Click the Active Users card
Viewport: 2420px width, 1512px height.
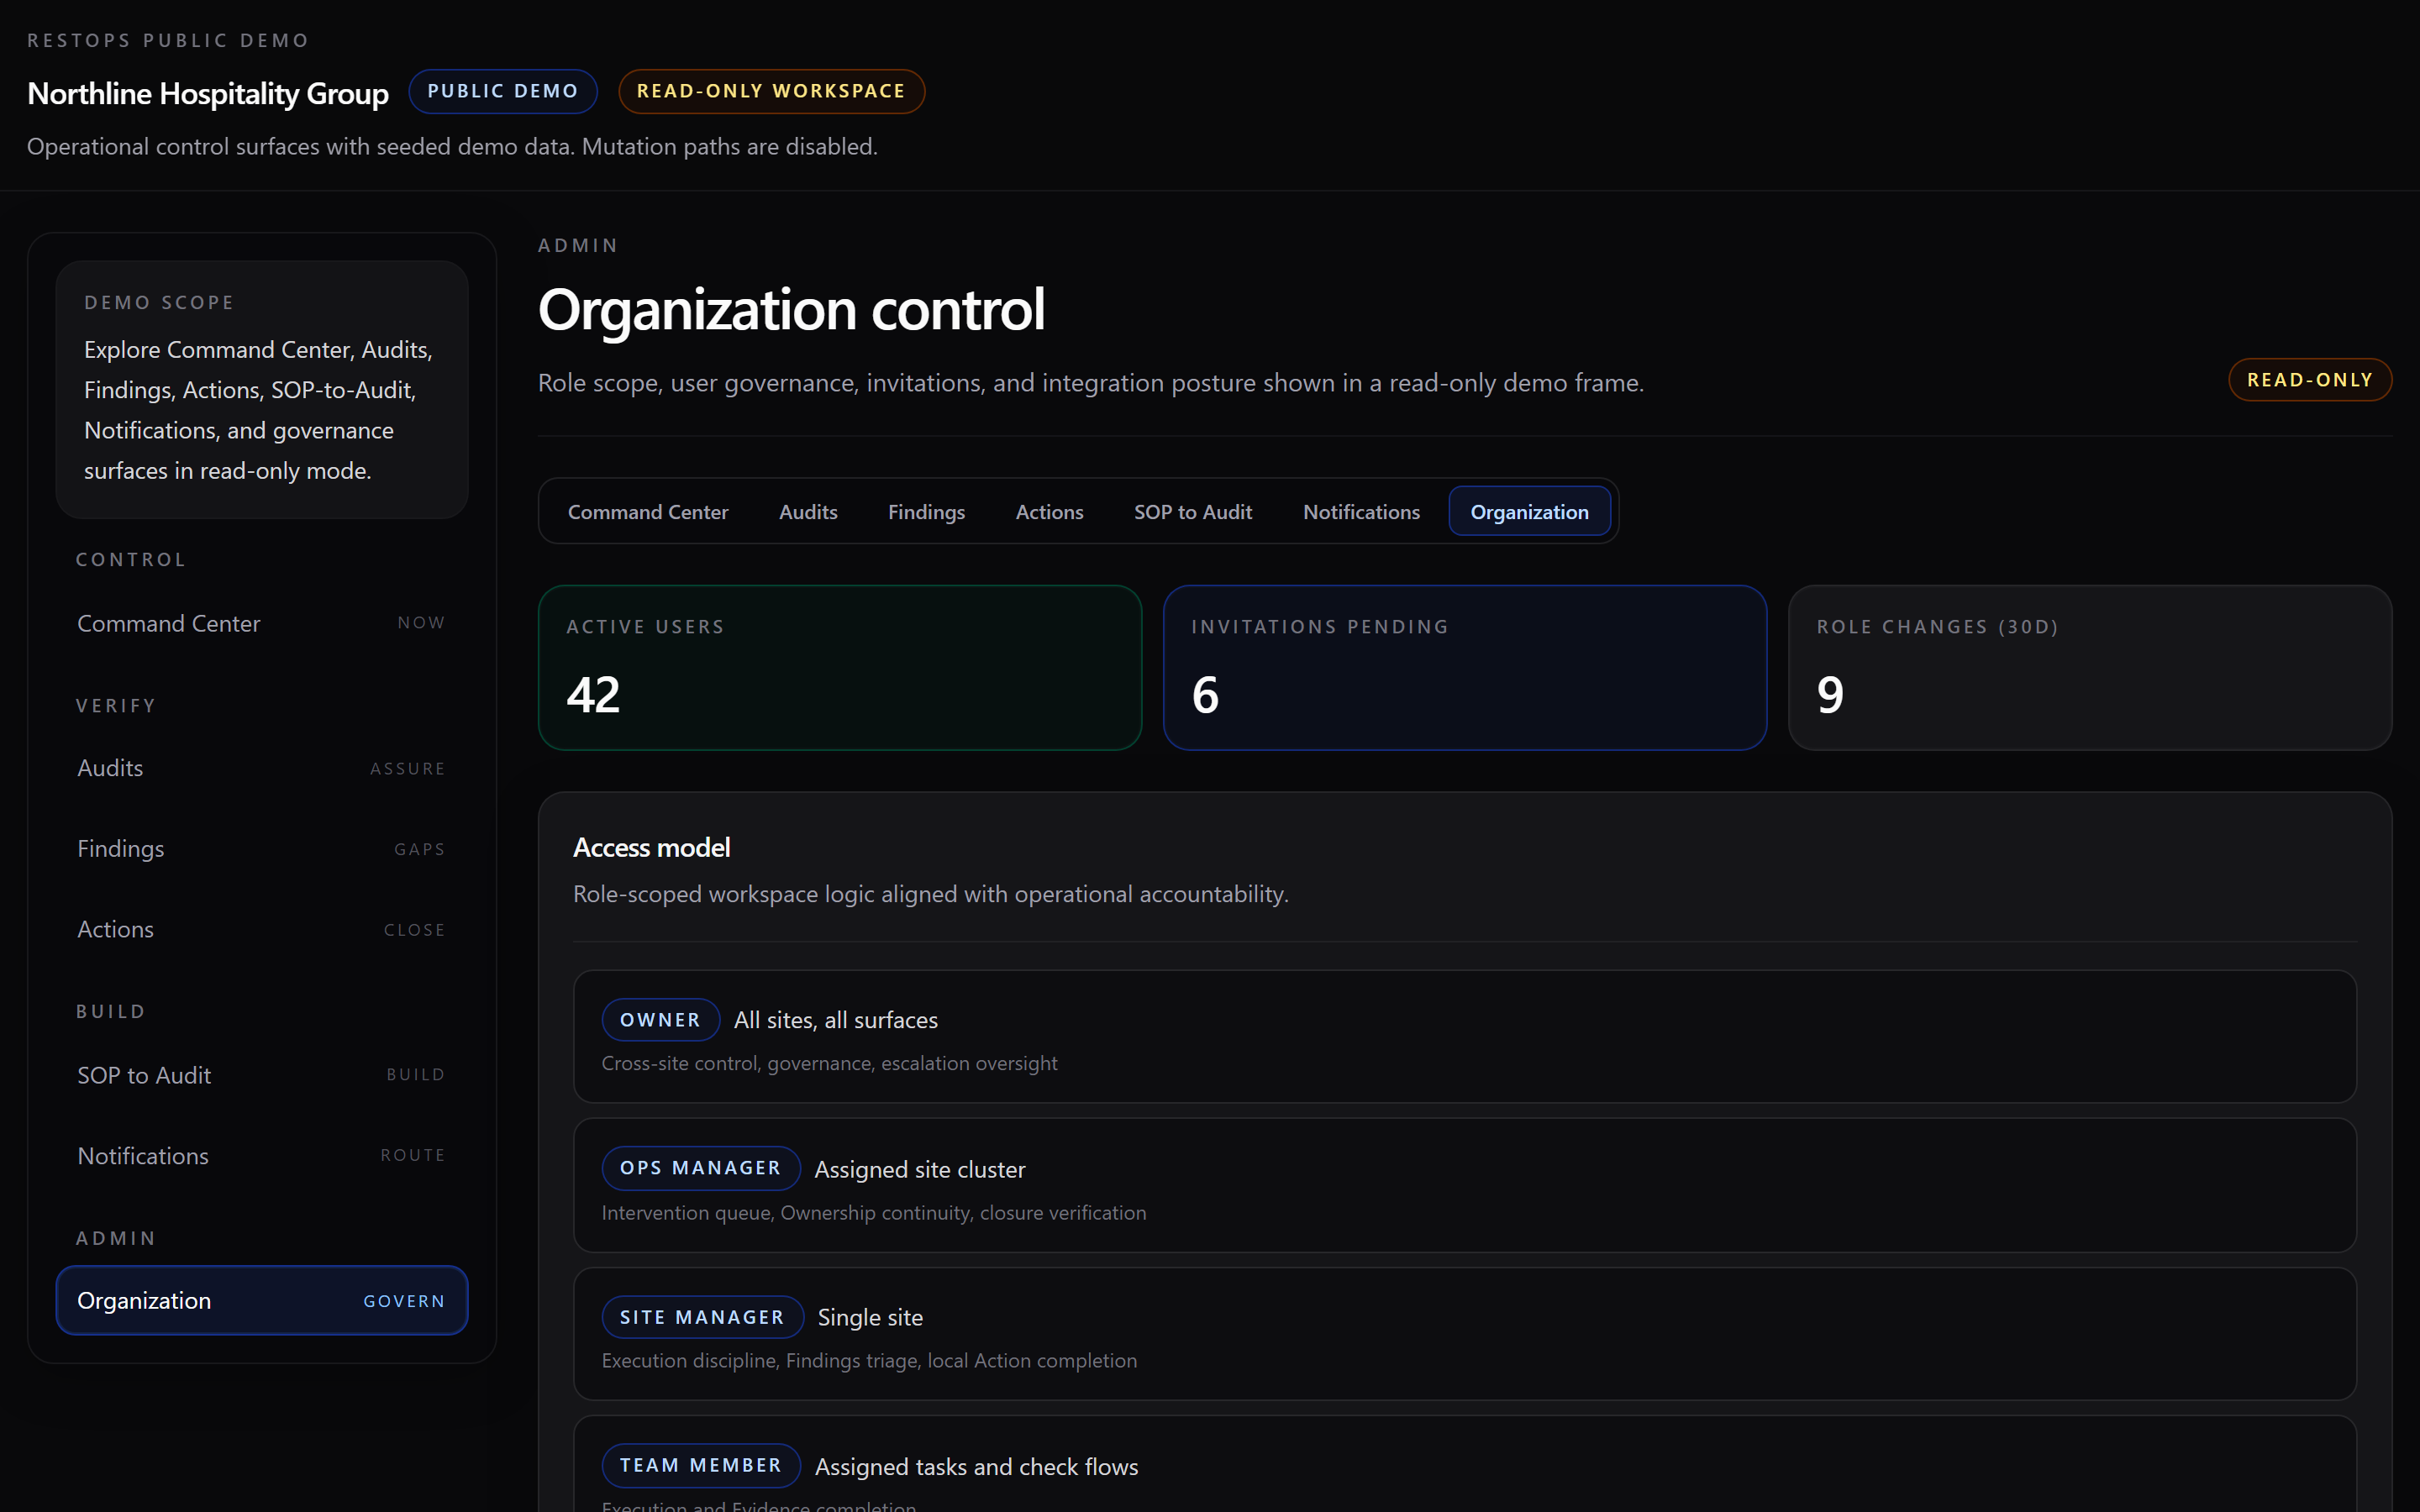coord(840,668)
